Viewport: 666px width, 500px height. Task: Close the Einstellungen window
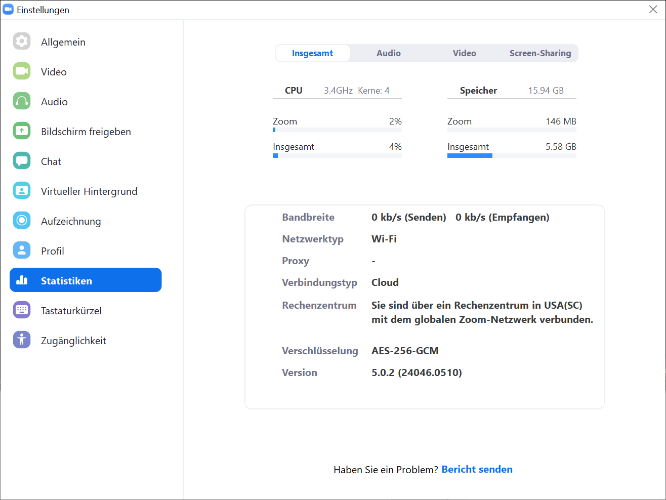pos(649,9)
